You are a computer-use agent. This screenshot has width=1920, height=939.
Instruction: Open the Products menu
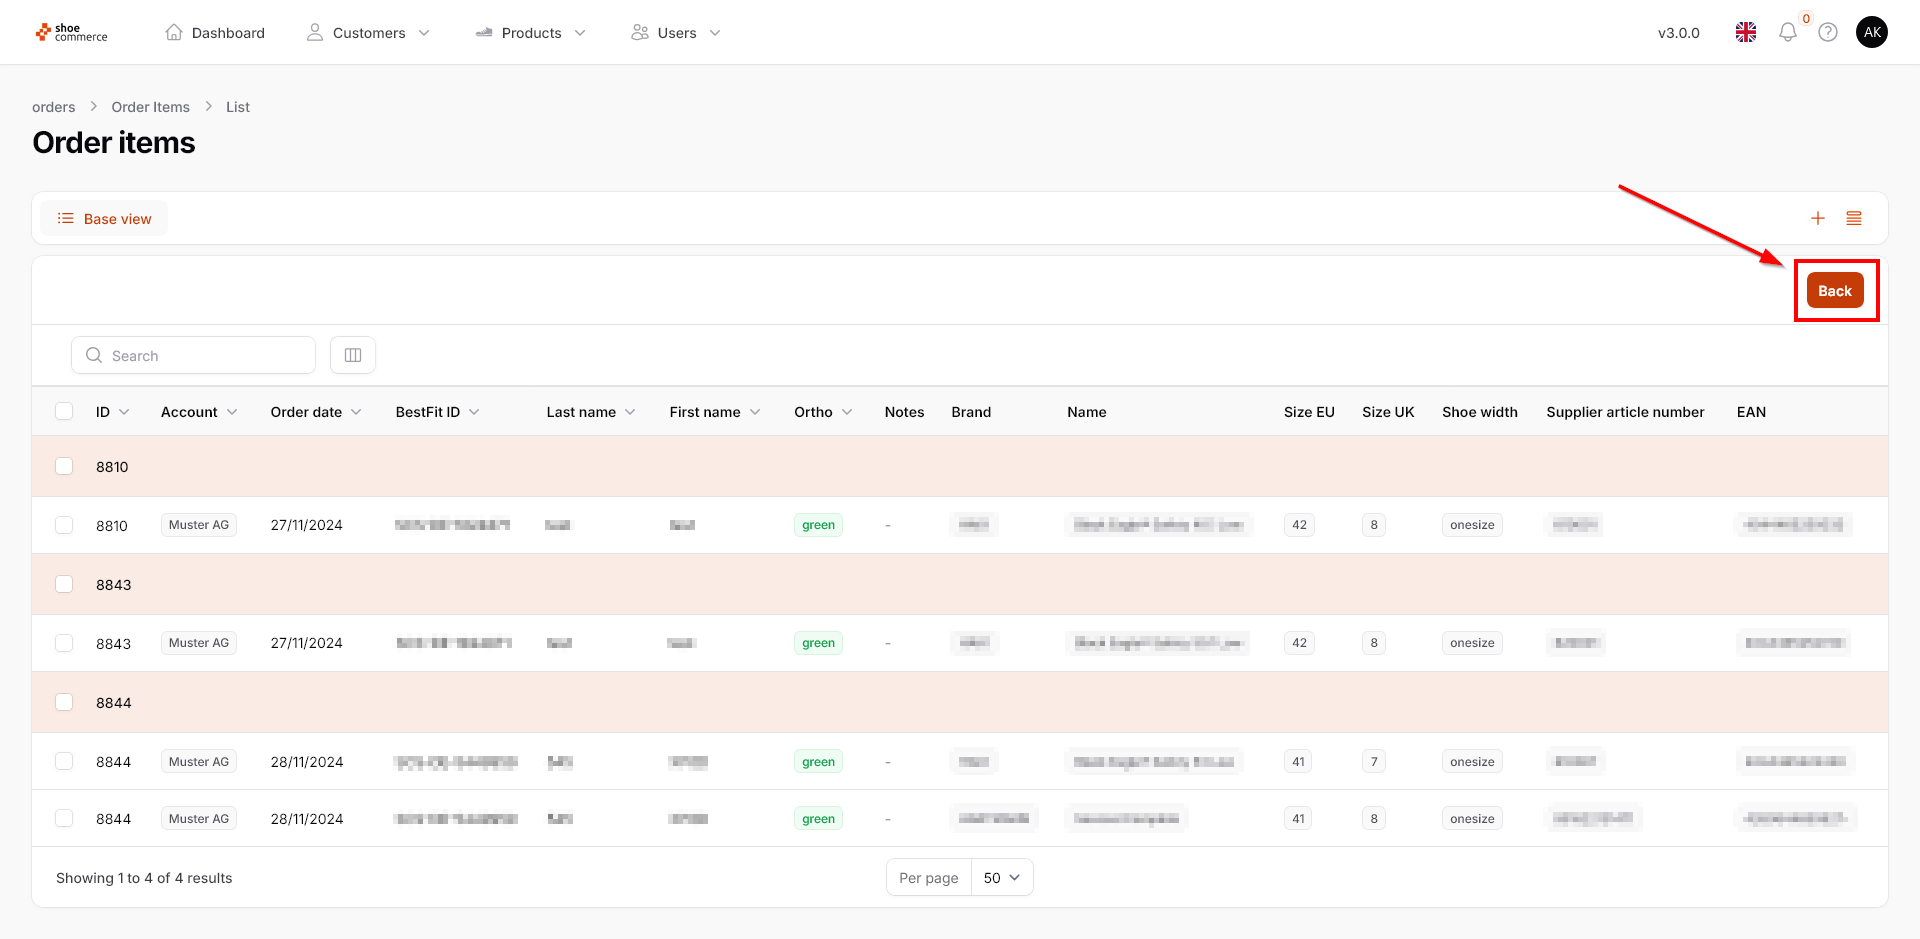coord(531,33)
